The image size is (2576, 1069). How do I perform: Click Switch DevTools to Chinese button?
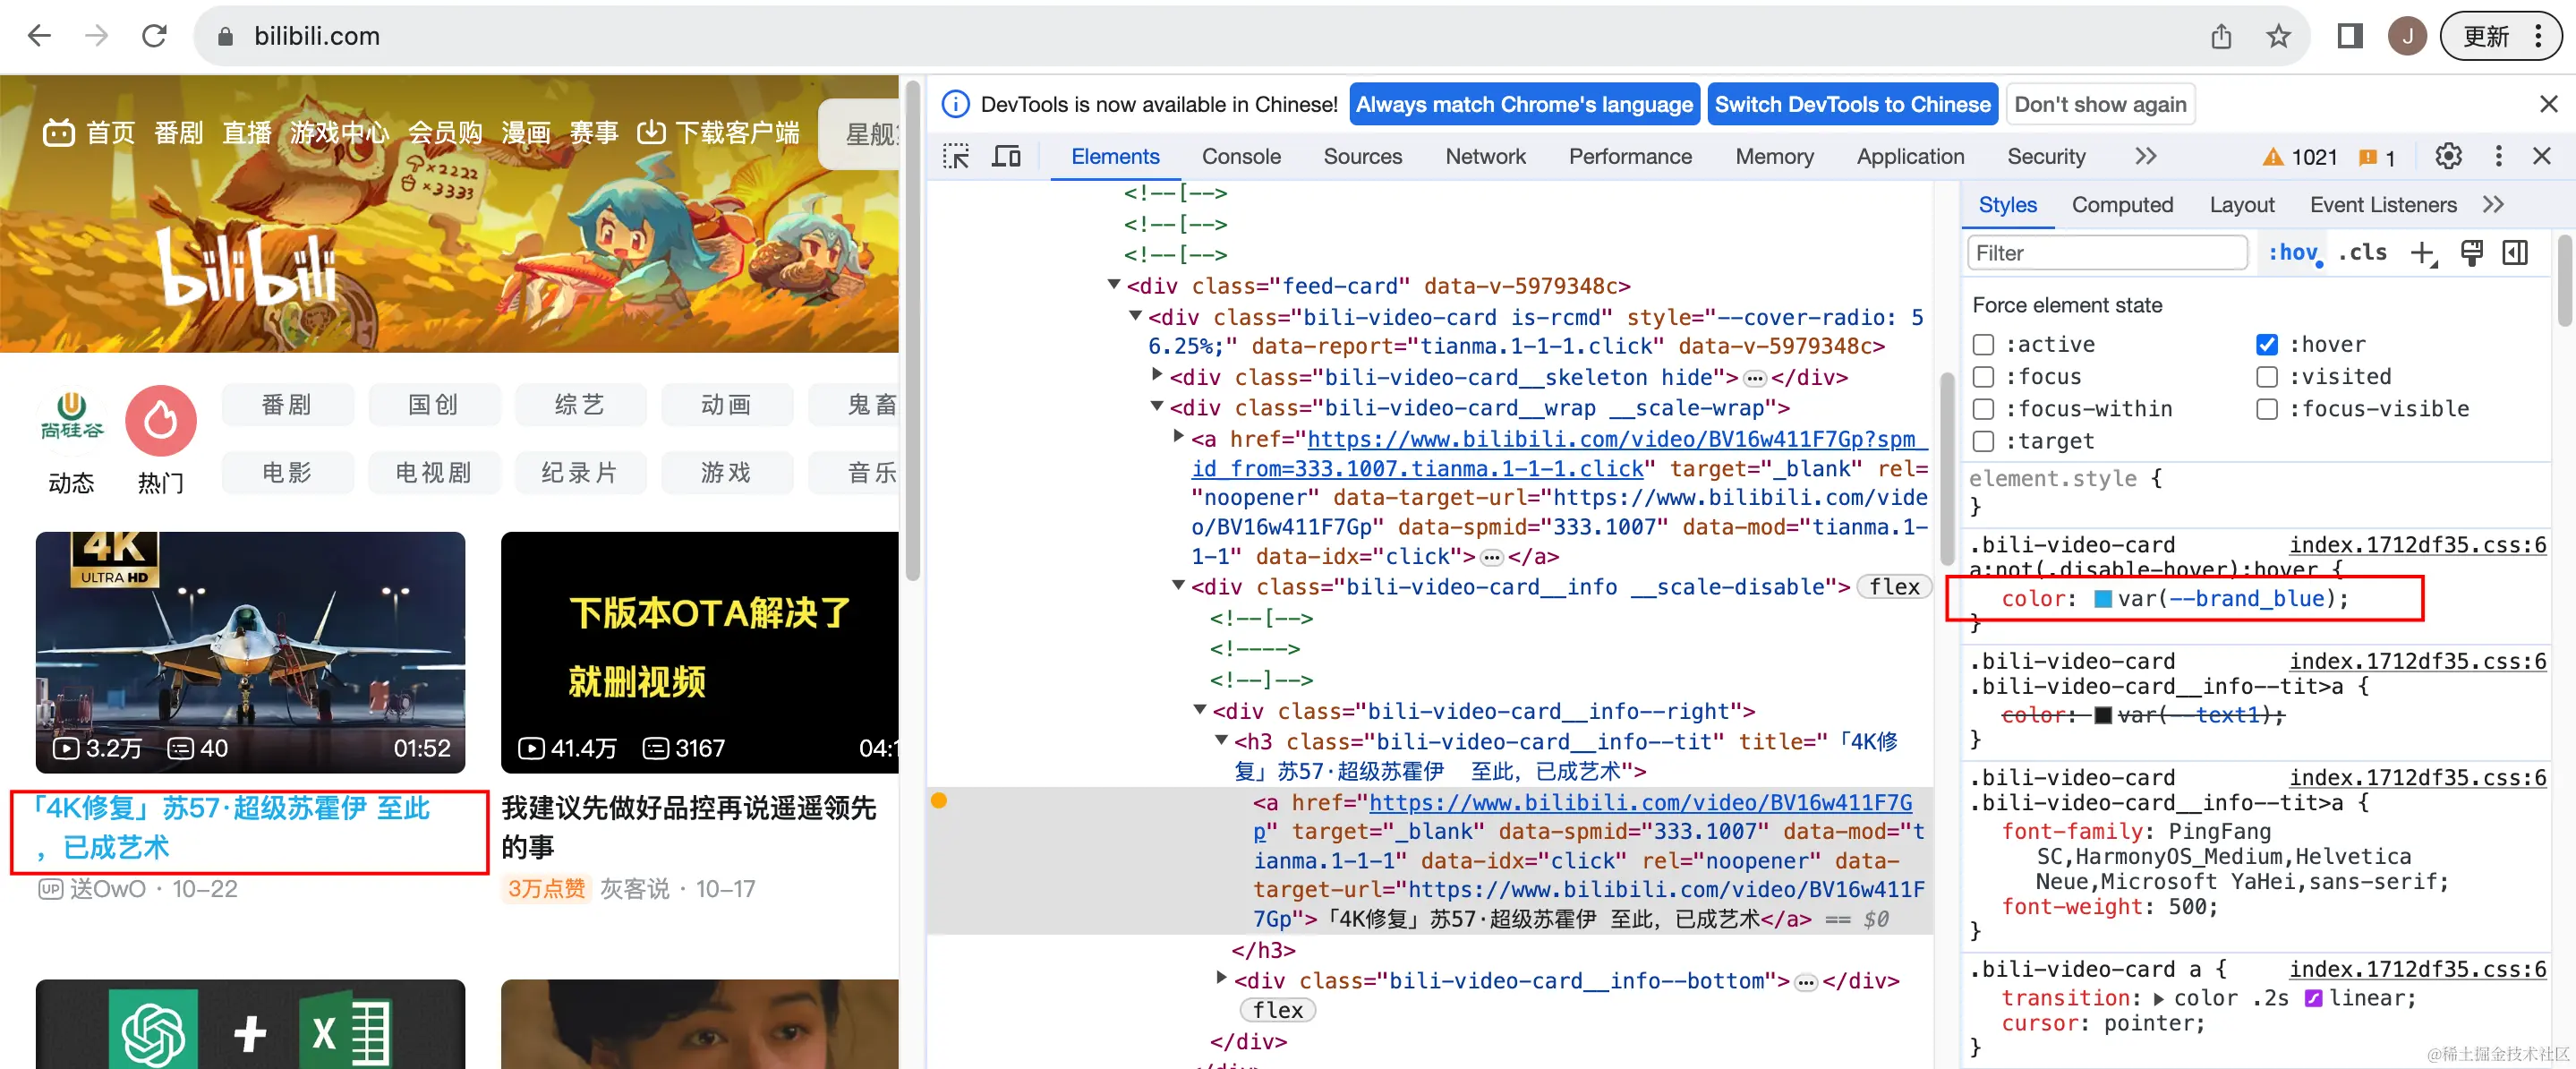coord(1852,105)
